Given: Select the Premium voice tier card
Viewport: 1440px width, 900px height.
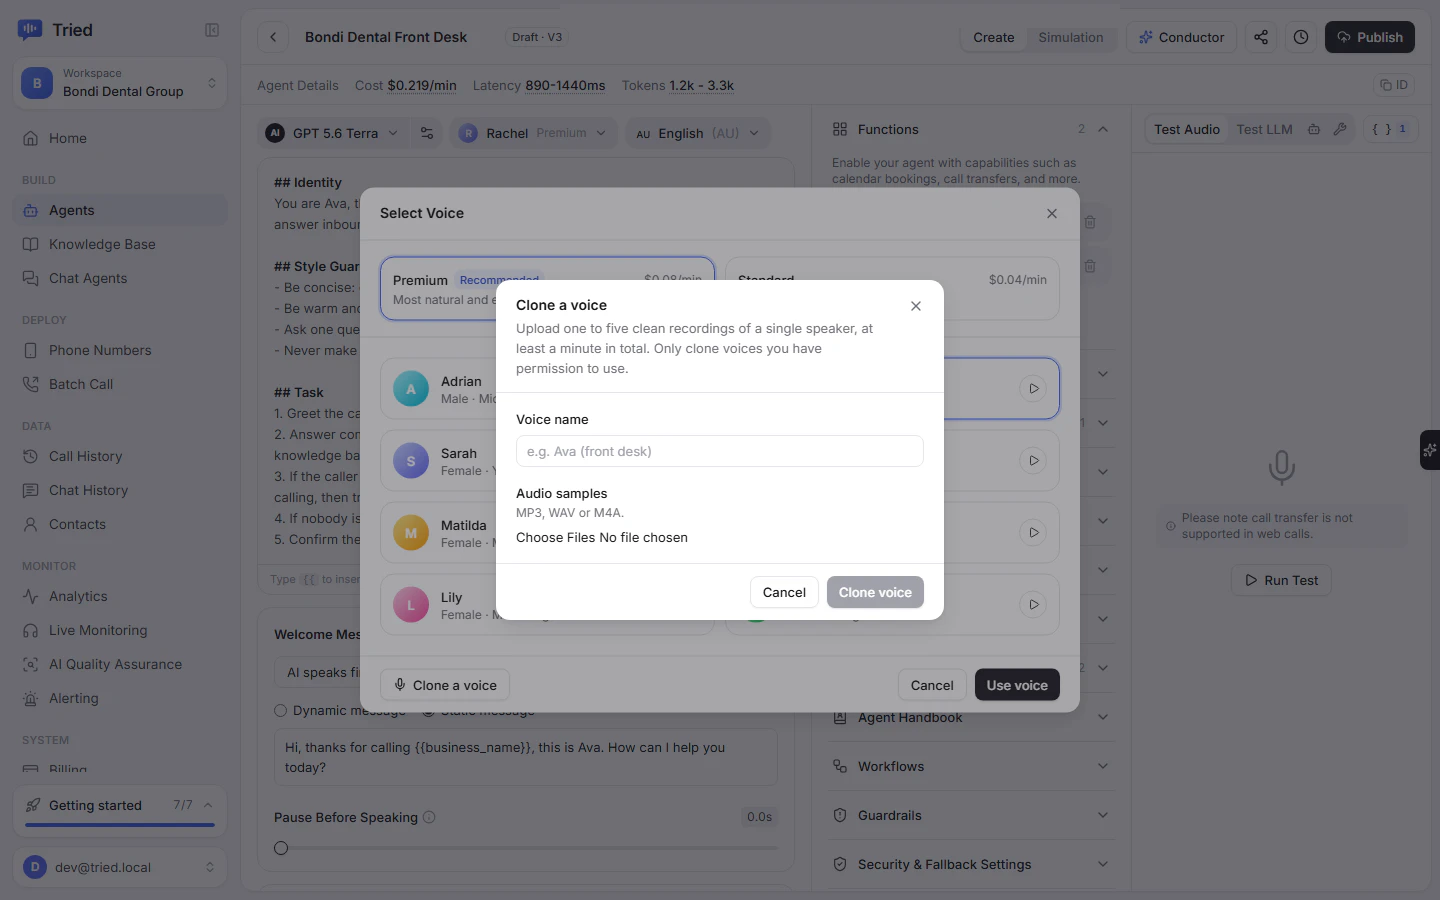Looking at the screenshot, I should 547,289.
